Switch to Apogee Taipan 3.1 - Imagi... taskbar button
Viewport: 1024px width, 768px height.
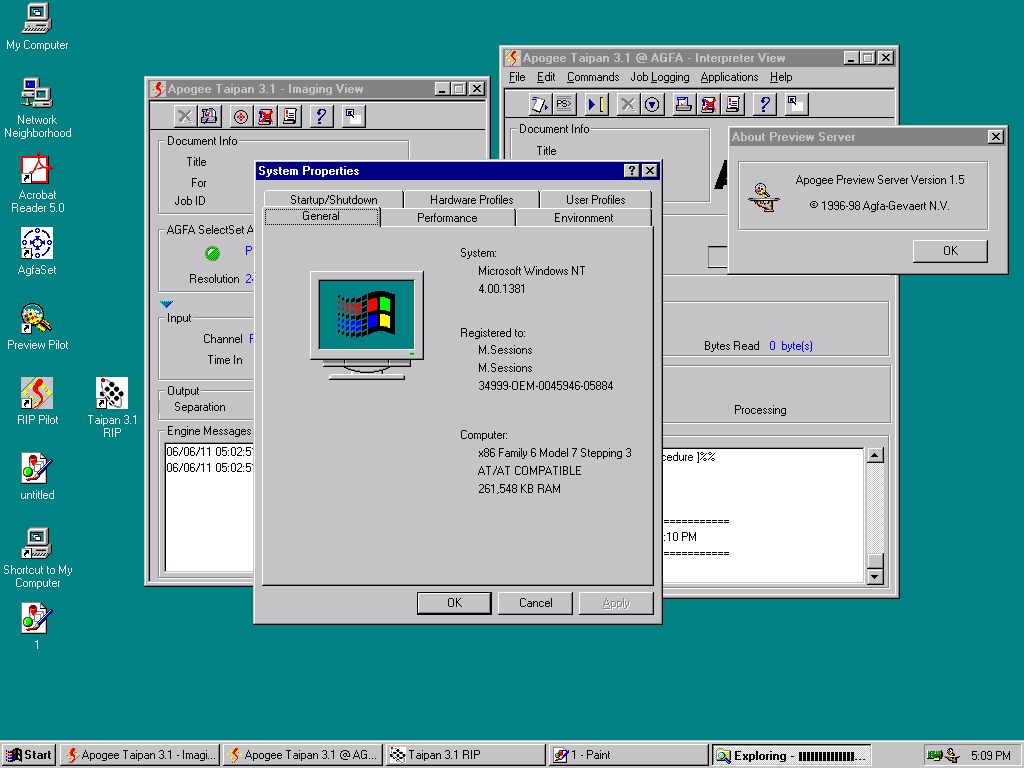(x=140, y=755)
